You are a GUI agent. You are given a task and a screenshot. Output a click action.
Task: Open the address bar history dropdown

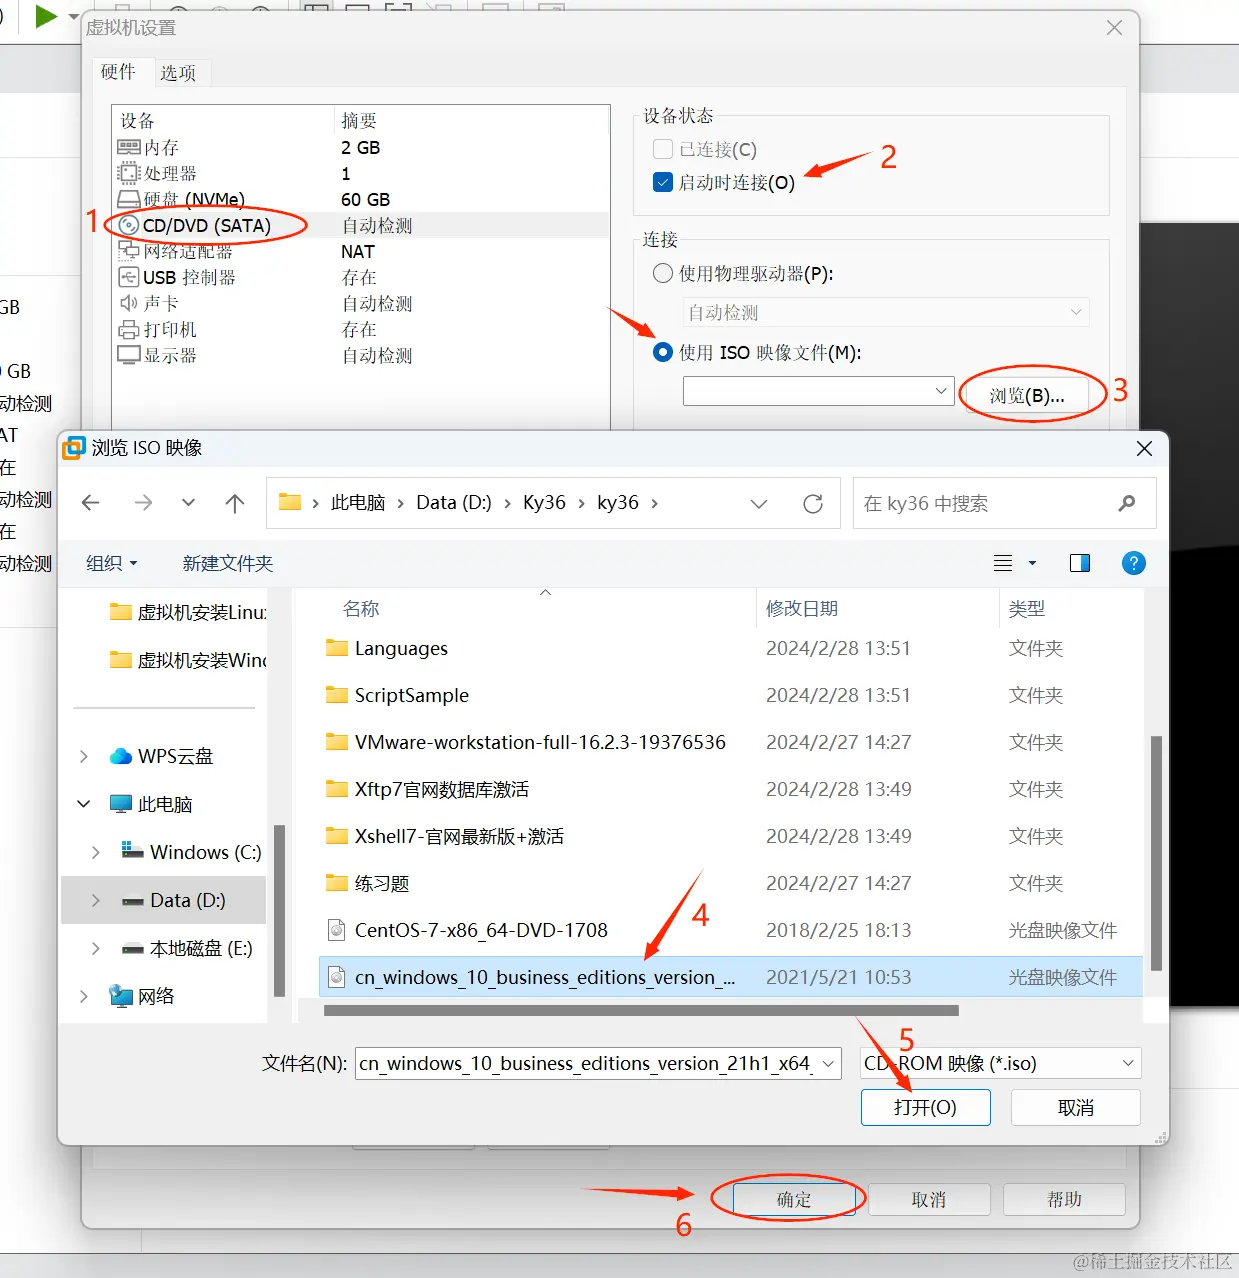(759, 503)
